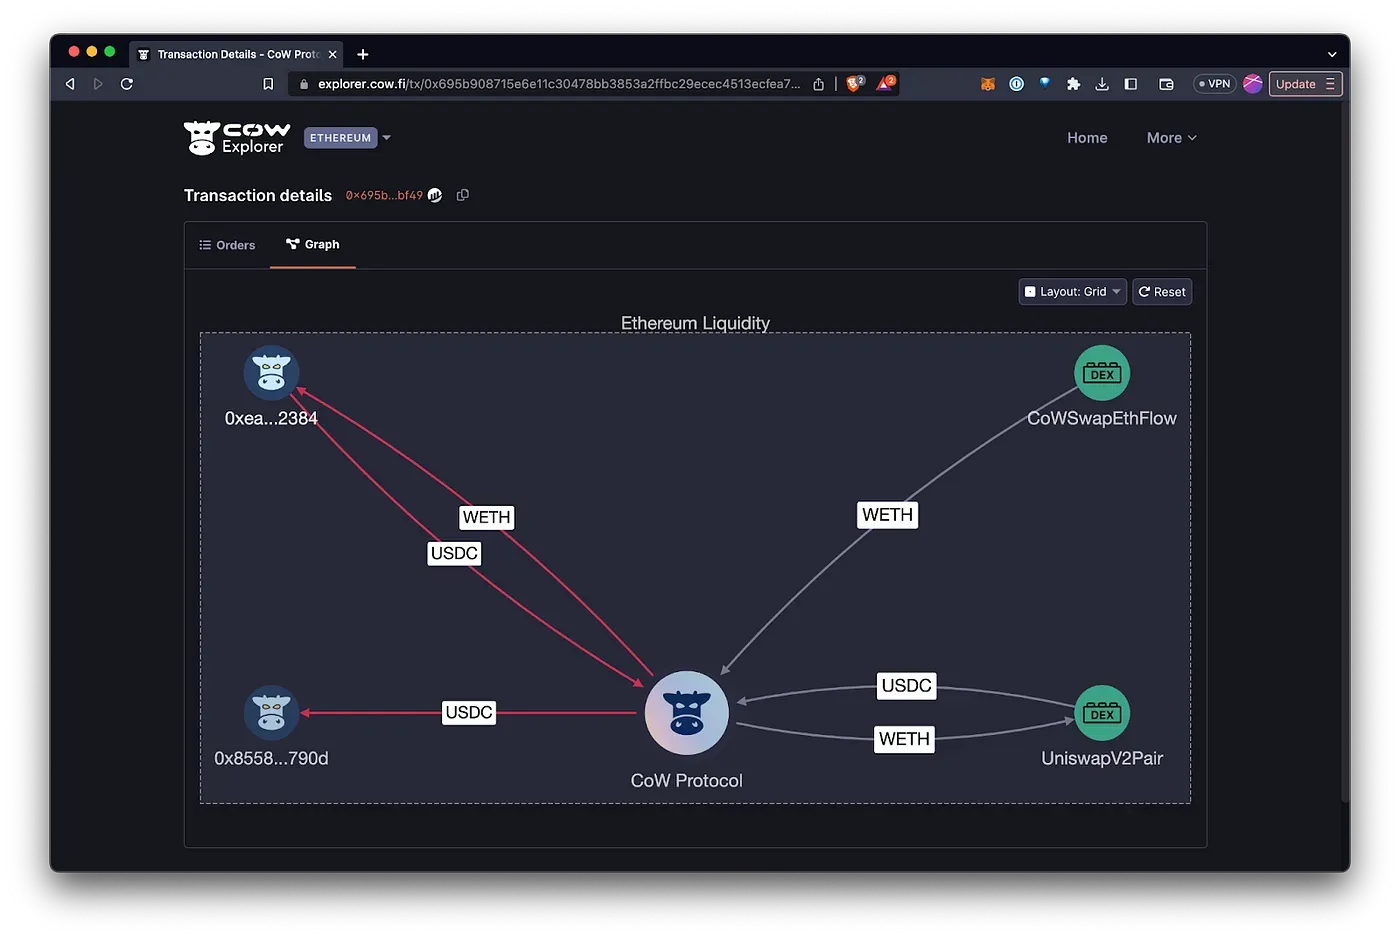This screenshot has height=938, width=1400.
Task: Toggle the browser sidebar panel icon
Action: [x=1131, y=84]
